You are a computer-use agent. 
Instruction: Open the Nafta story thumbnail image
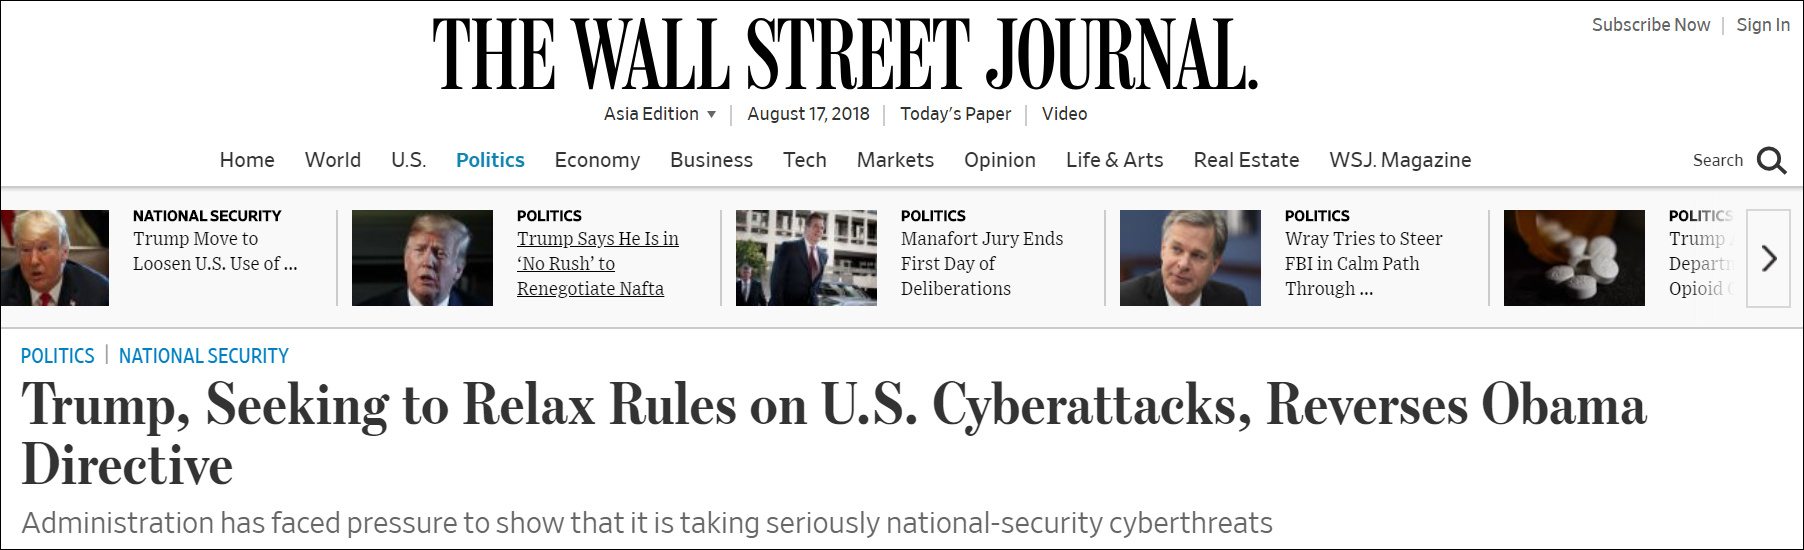(422, 258)
